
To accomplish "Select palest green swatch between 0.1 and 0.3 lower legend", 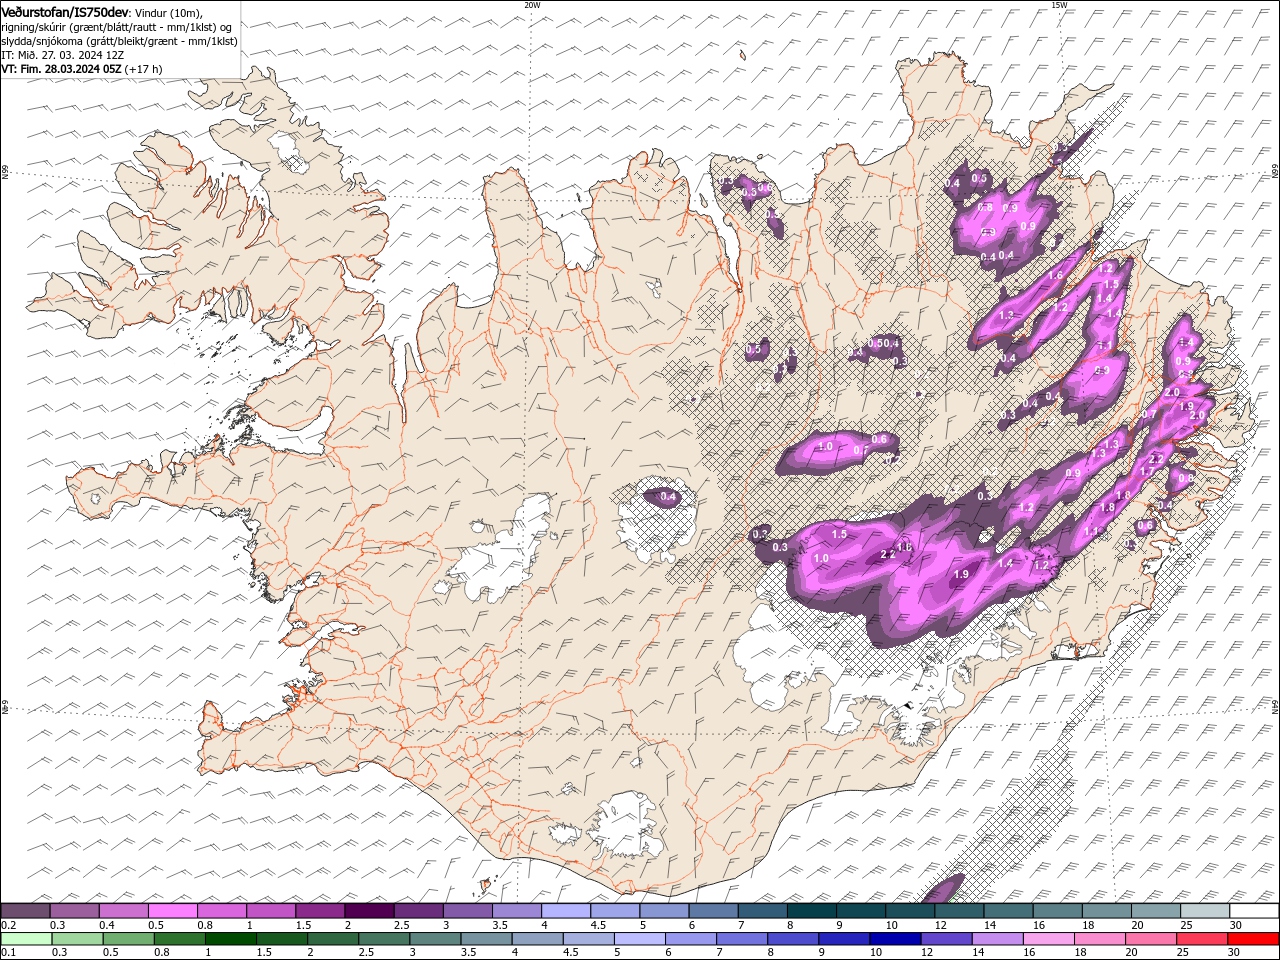I will click(25, 938).
